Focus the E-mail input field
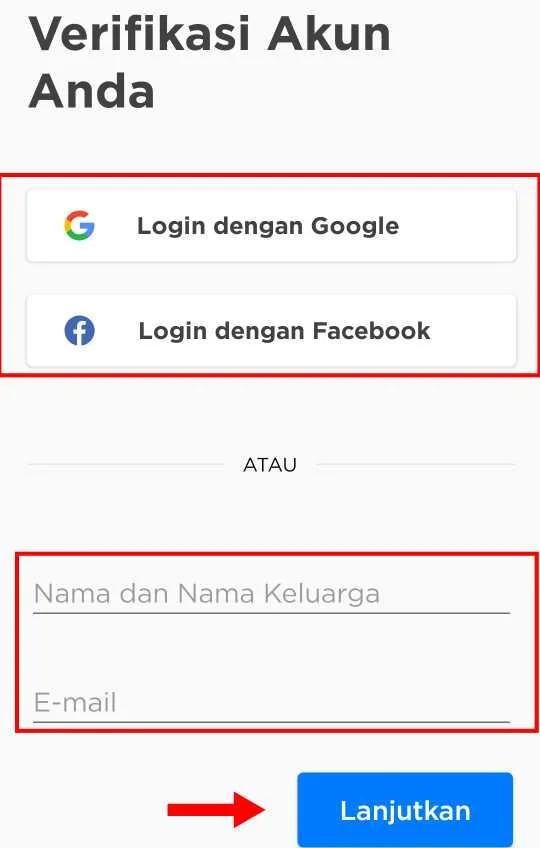The image size is (540, 848). pos(271,703)
